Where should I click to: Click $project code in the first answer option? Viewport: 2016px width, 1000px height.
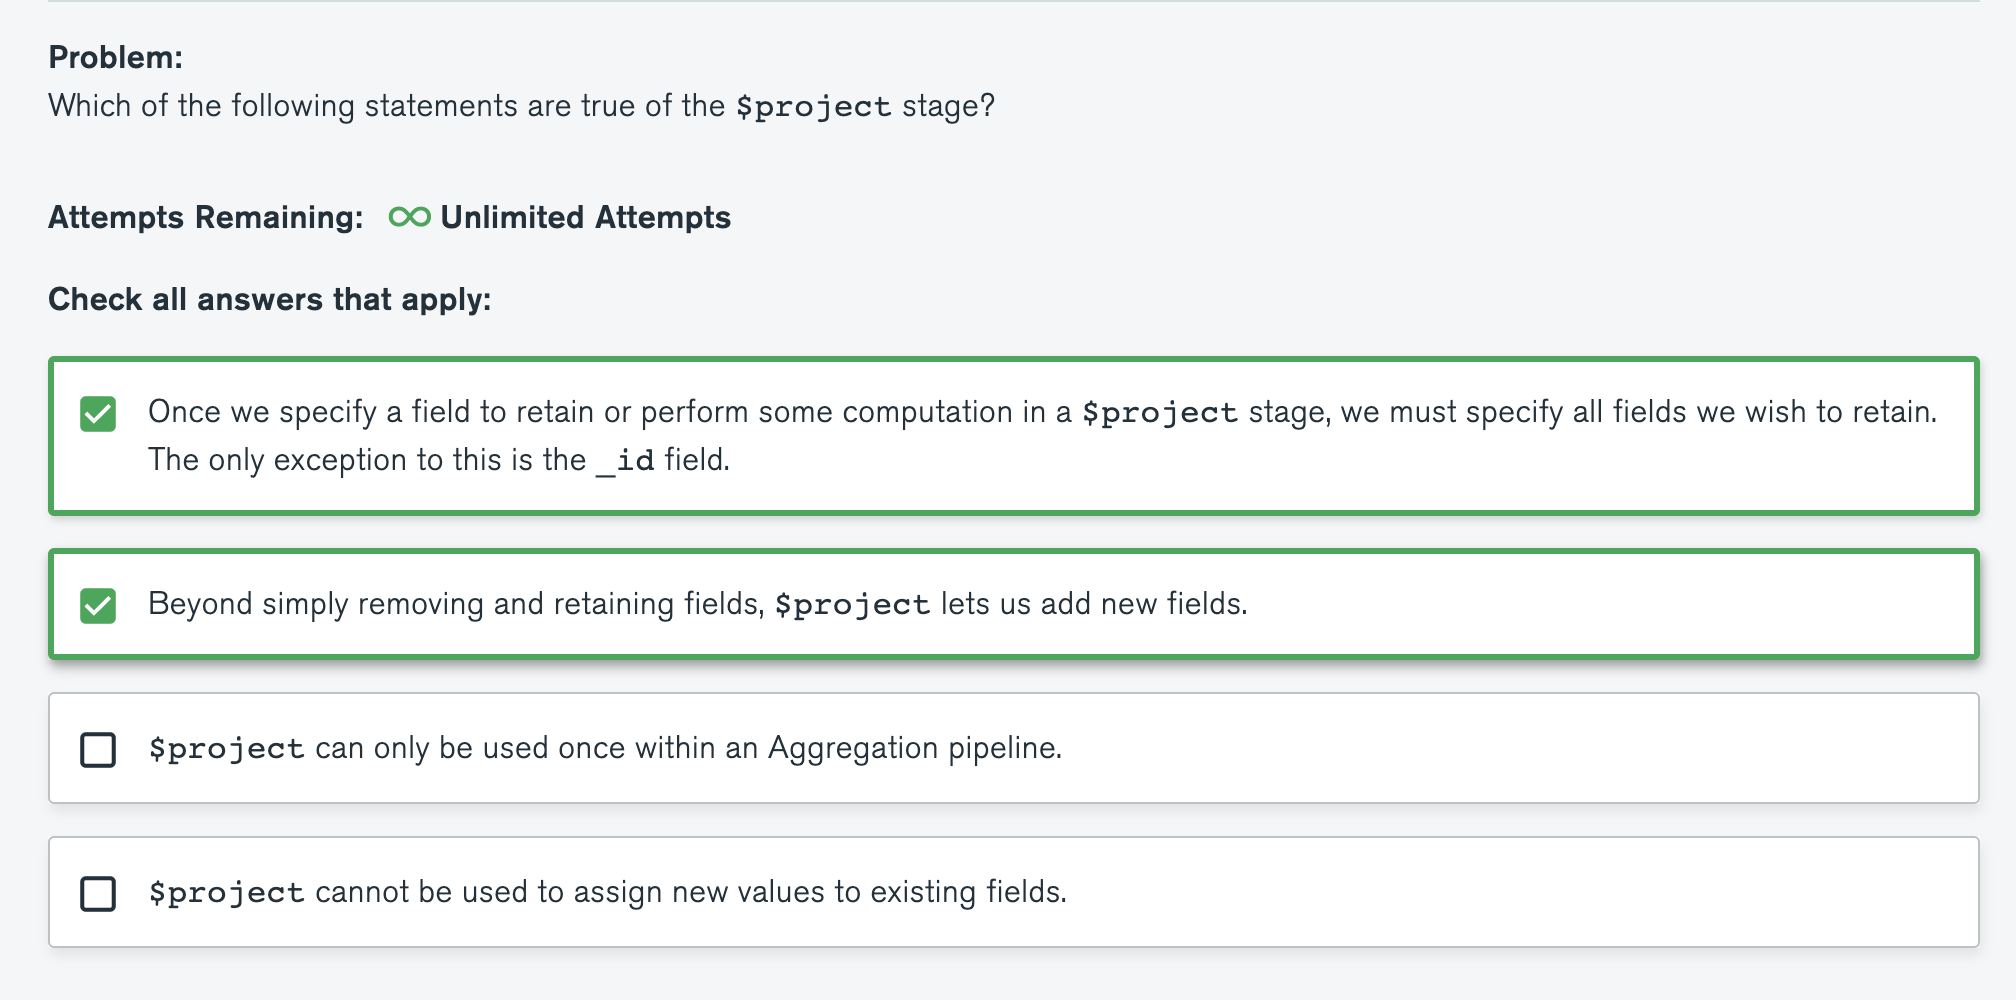tap(1159, 412)
